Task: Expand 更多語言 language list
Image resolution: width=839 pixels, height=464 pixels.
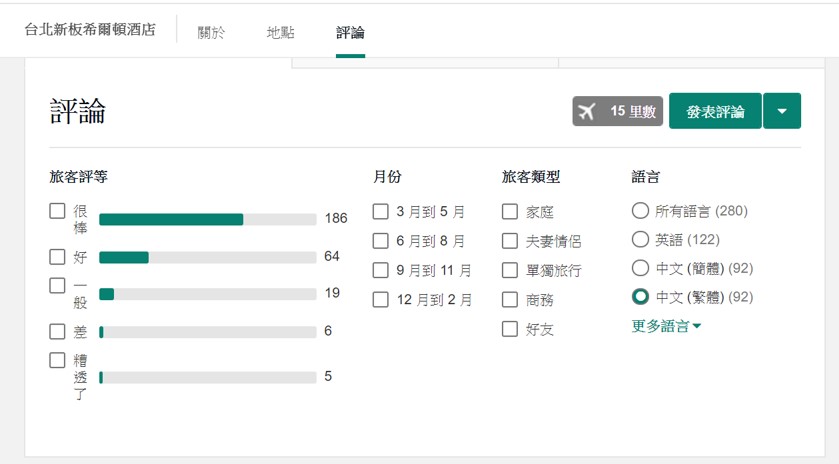Action: (666, 326)
